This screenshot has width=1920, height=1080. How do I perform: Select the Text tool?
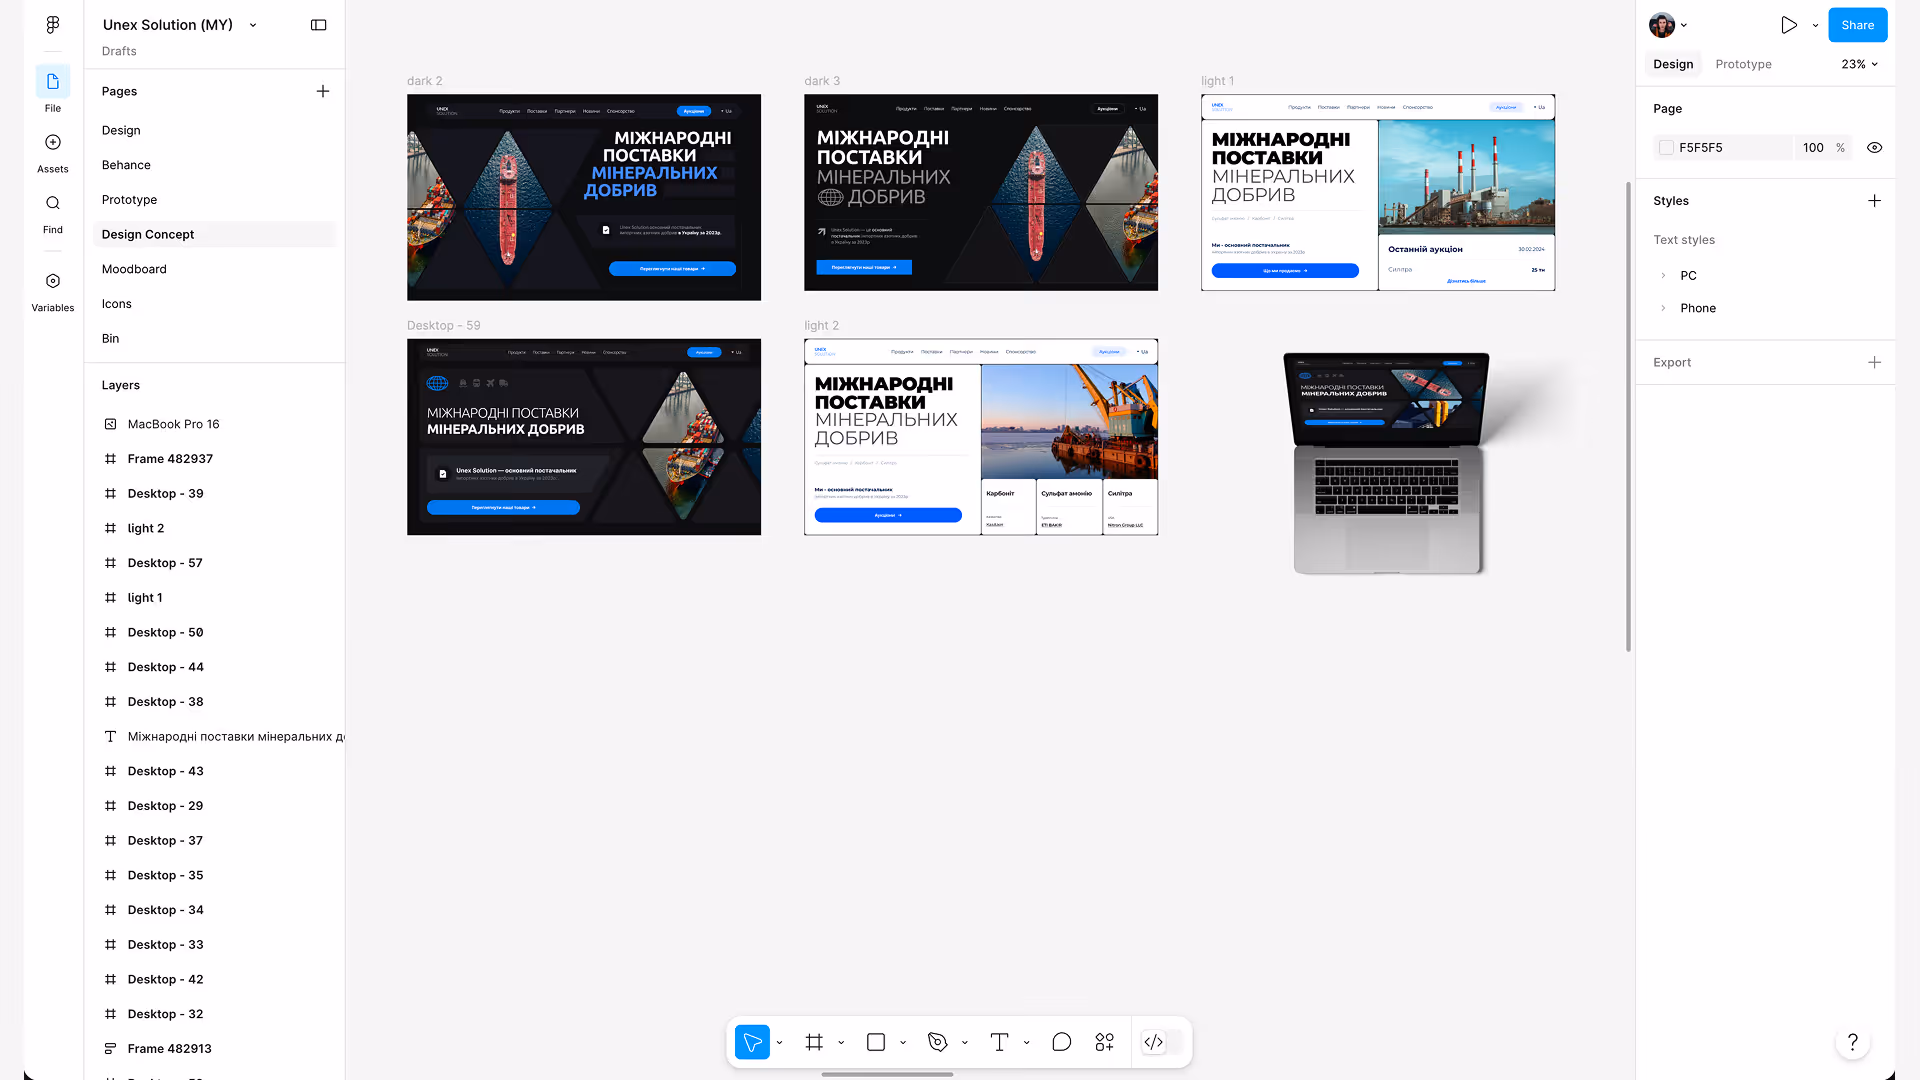pyautogui.click(x=999, y=1042)
